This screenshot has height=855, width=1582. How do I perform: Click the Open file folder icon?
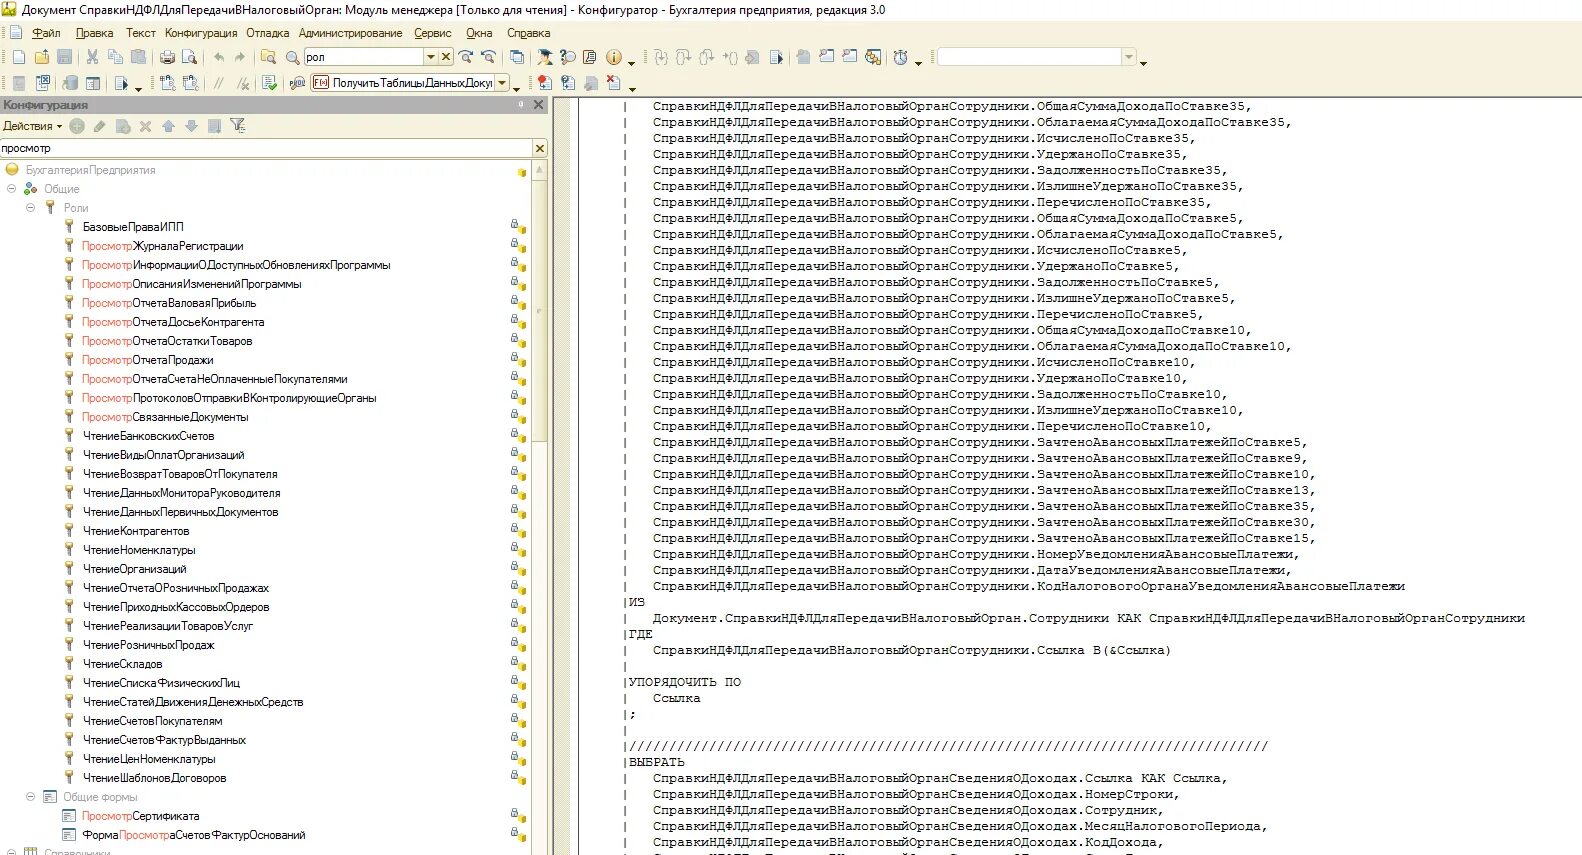click(42, 57)
